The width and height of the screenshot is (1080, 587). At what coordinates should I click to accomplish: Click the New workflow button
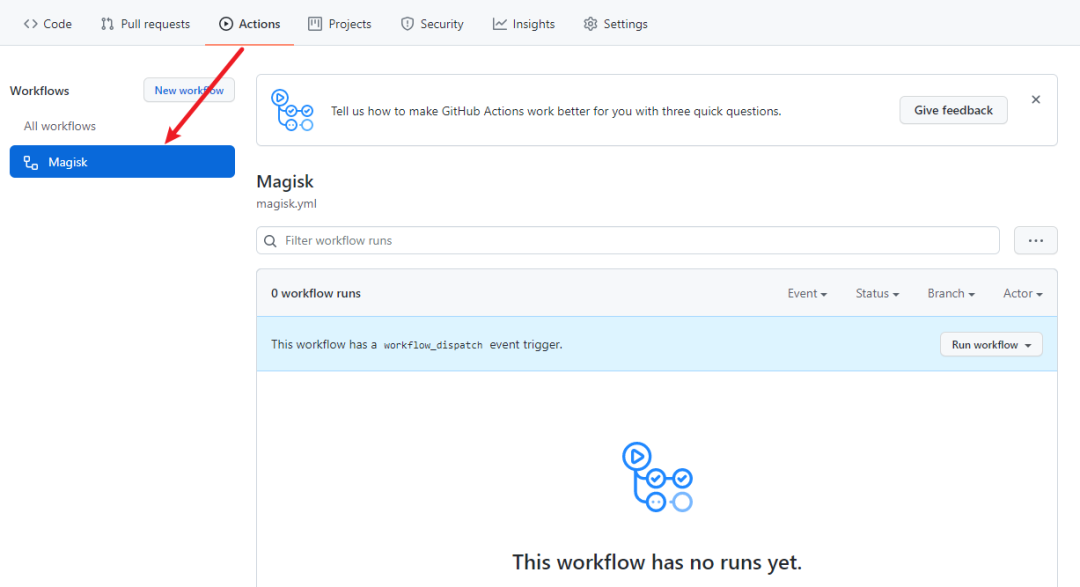tap(188, 89)
